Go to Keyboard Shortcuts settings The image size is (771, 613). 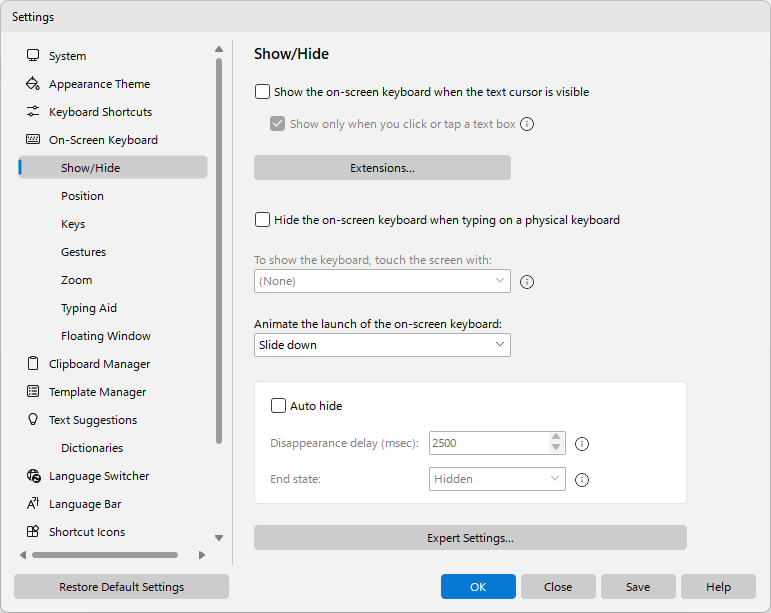point(100,112)
